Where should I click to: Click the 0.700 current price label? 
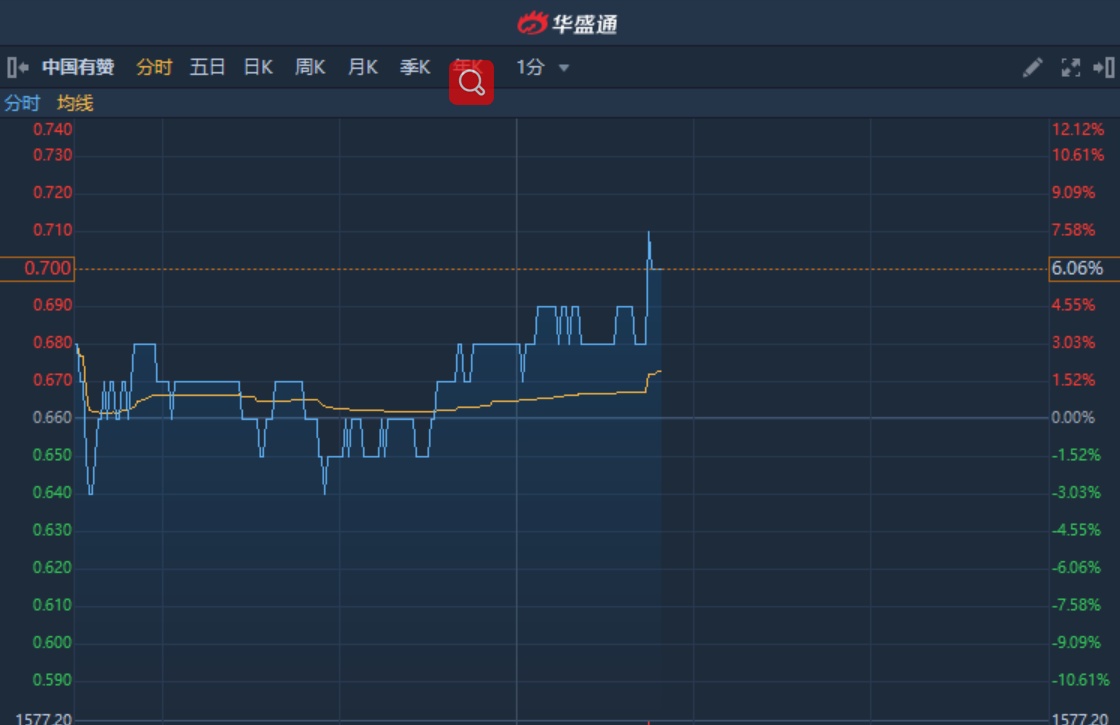(37, 269)
